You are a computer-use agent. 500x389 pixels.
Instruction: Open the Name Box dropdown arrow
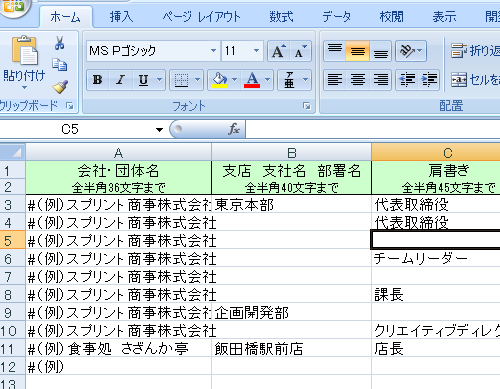tap(160, 129)
